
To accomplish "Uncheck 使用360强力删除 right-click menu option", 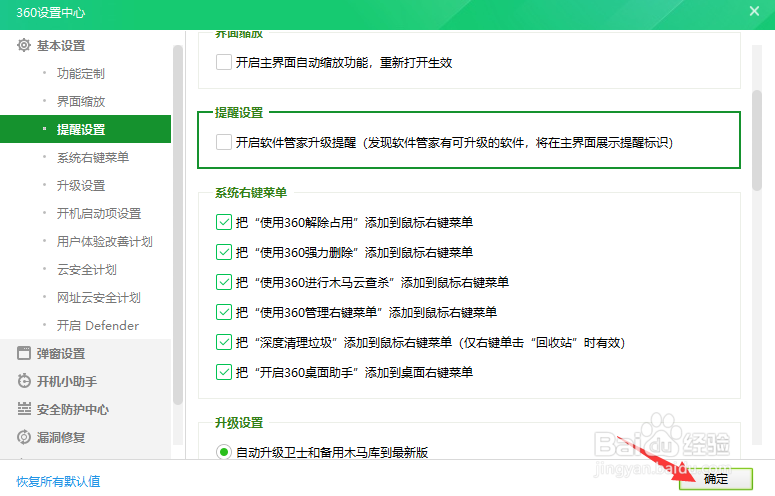I will [224, 252].
